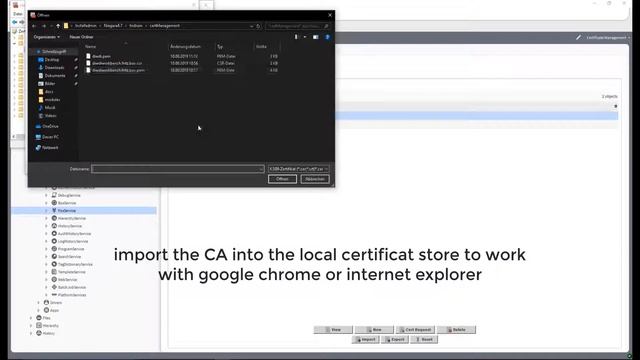Screen dimensions: 640x360
Task: Click the Cert Request button
Action: pos(415,329)
